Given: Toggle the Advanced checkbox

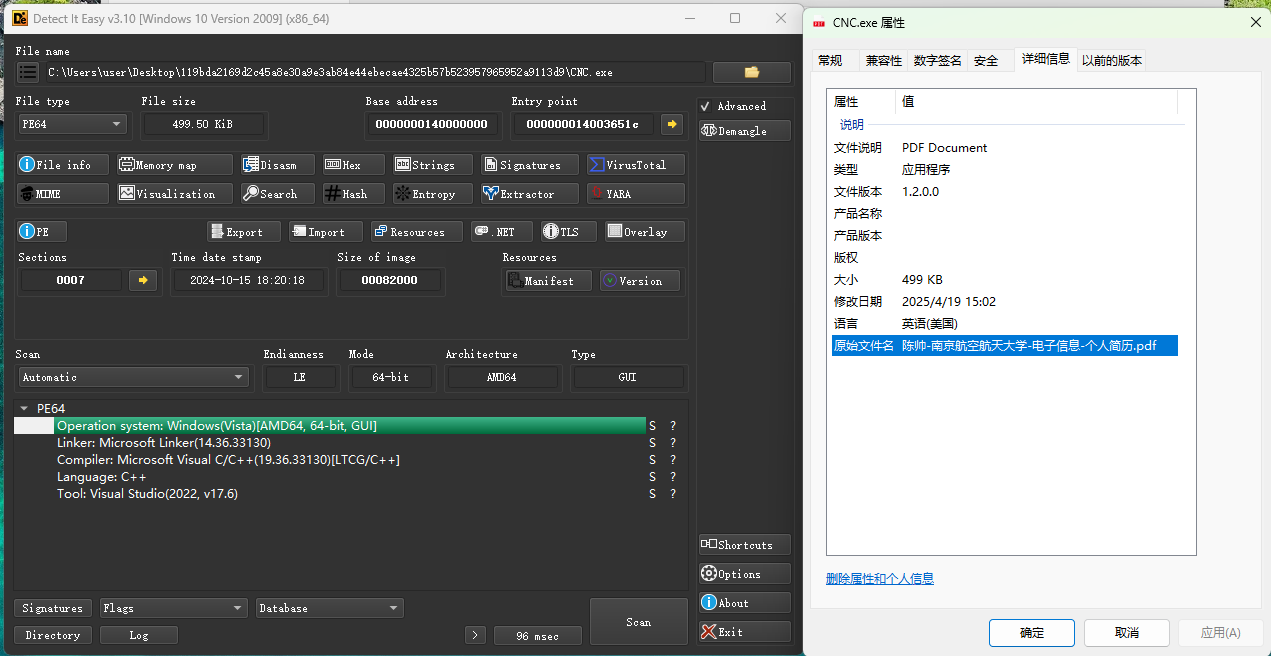Looking at the screenshot, I should (706, 106).
